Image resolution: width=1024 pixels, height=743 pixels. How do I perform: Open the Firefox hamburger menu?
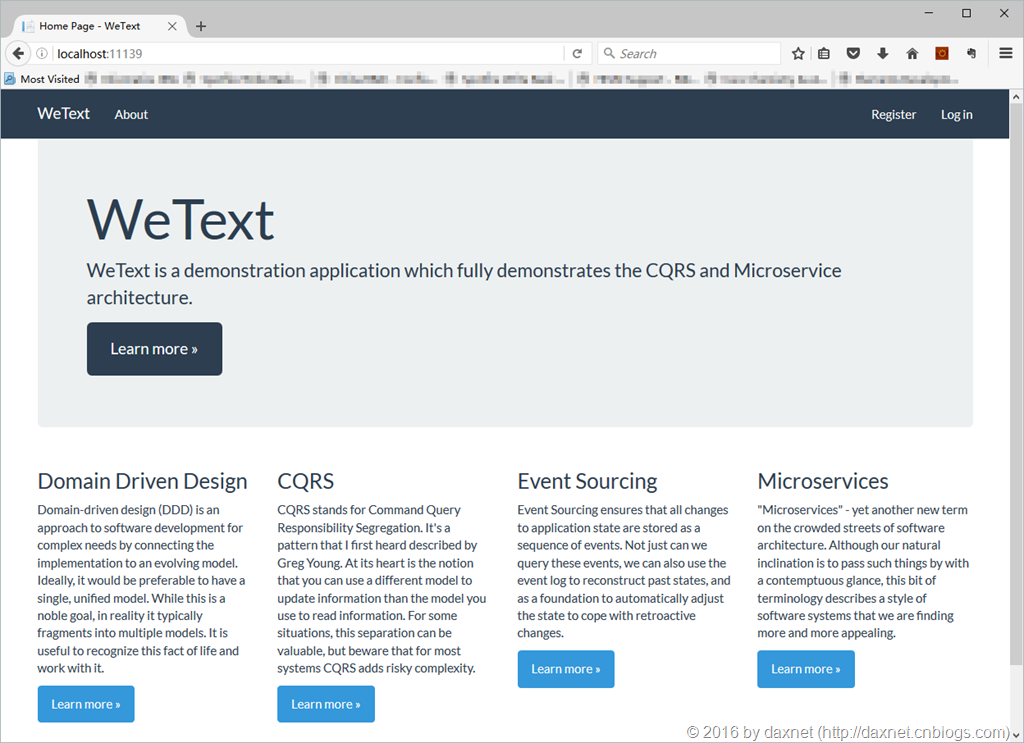click(1006, 53)
